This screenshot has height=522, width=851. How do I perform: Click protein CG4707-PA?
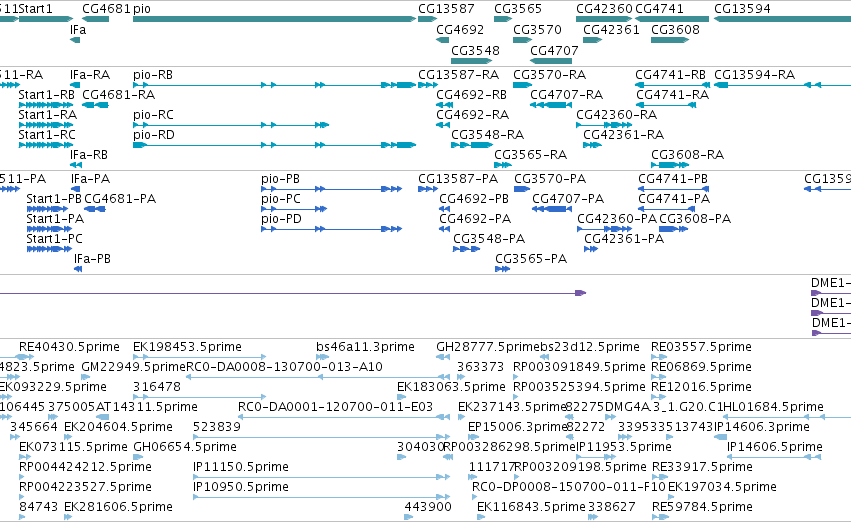click(552, 209)
